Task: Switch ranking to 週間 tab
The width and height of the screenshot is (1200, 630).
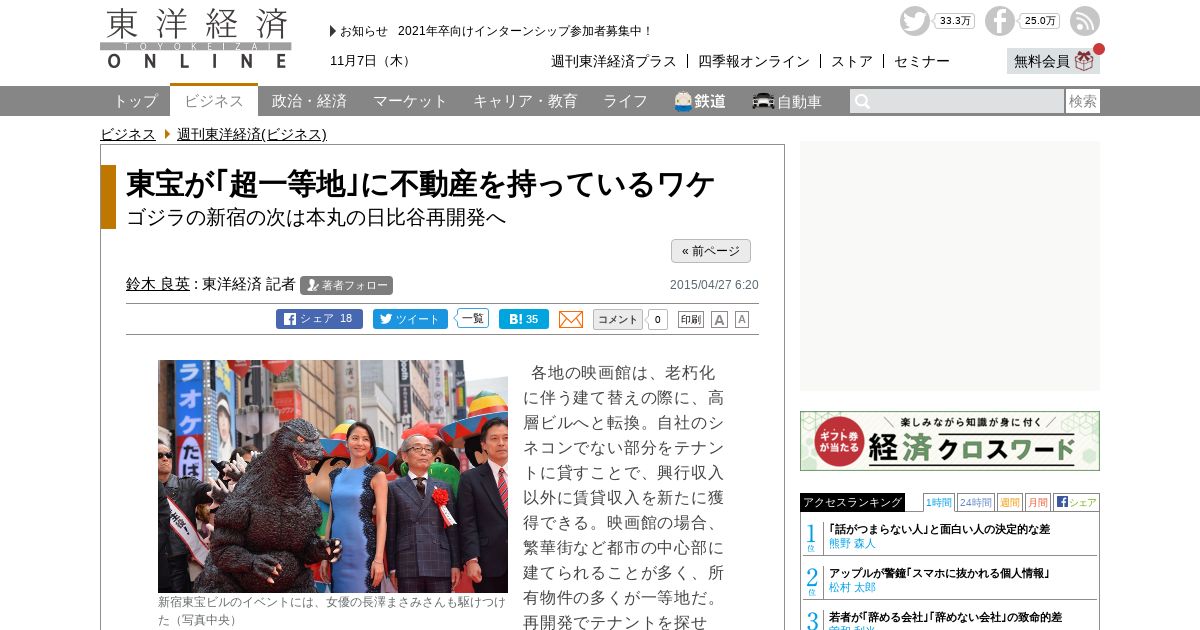Action: pos(1010,502)
